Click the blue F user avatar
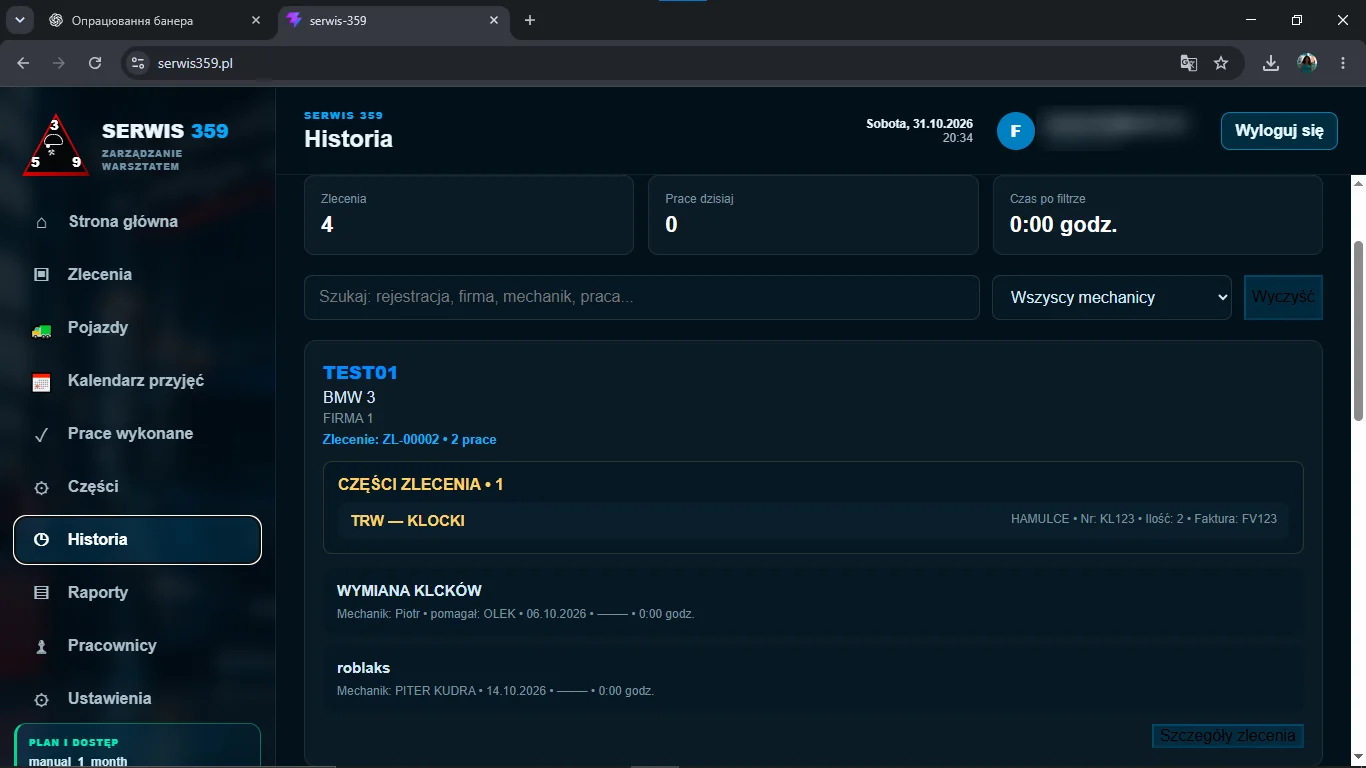1366x768 pixels. click(1015, 131)
